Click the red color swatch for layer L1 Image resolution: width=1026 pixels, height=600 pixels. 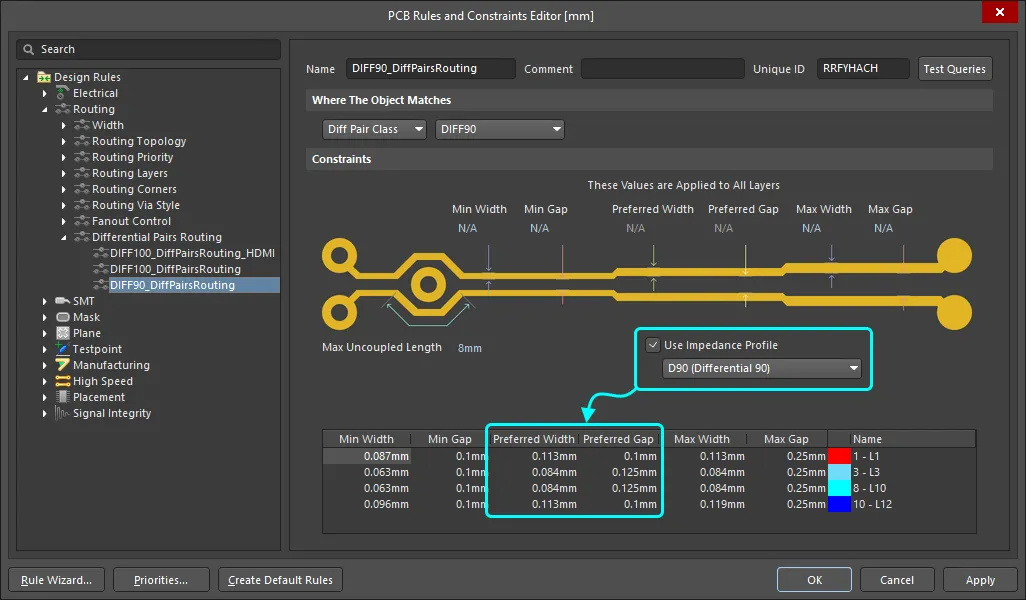pos(839,456)
